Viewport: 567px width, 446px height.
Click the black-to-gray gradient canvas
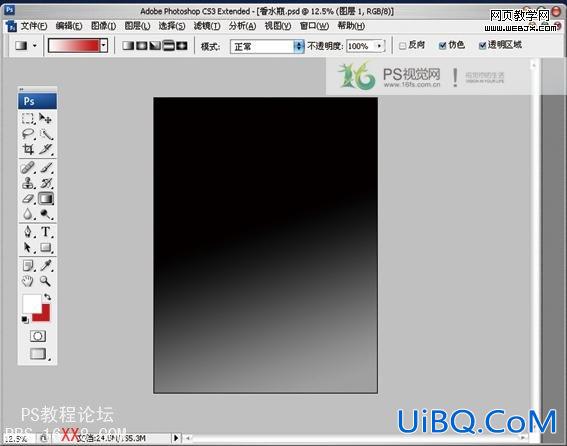coord(265,245)
